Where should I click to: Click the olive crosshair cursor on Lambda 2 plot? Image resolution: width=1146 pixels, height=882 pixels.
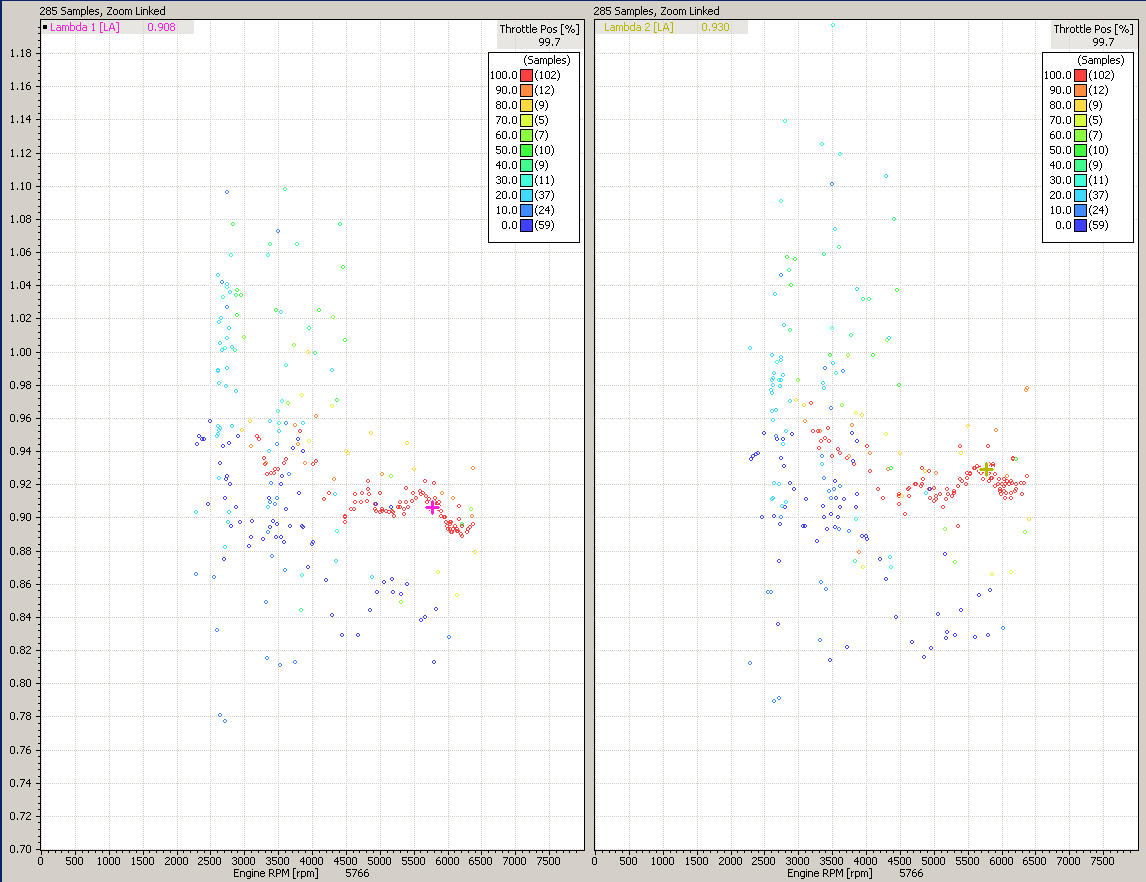(986, 469)
